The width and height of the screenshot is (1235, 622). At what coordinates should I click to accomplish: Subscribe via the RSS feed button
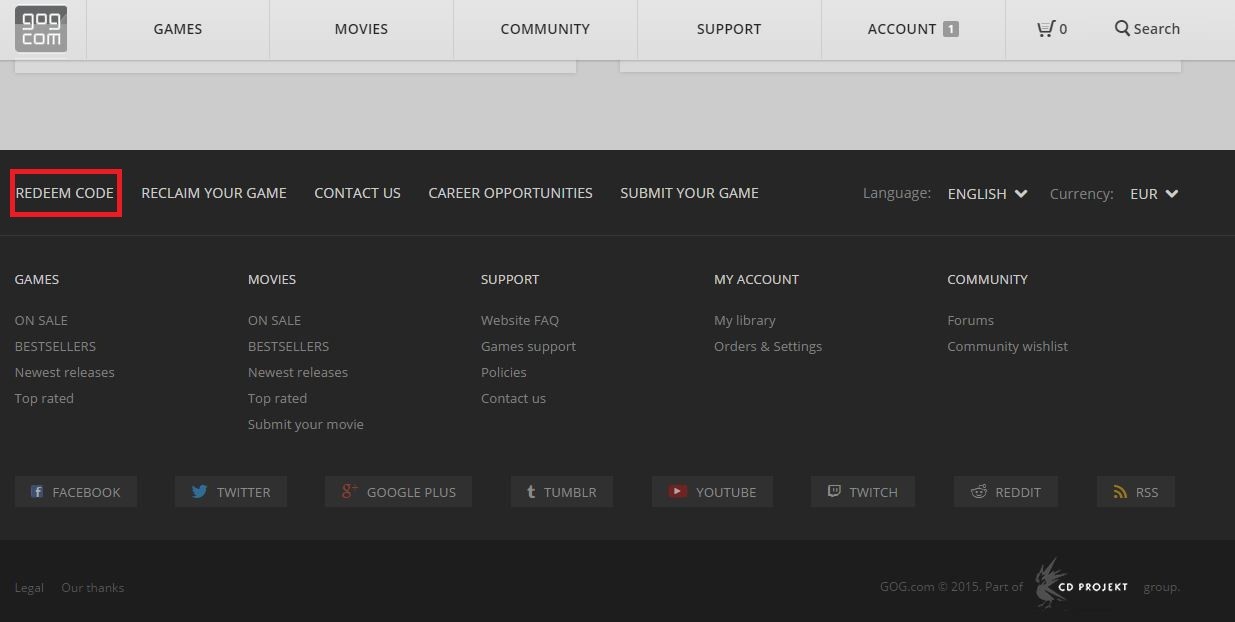1135,492
